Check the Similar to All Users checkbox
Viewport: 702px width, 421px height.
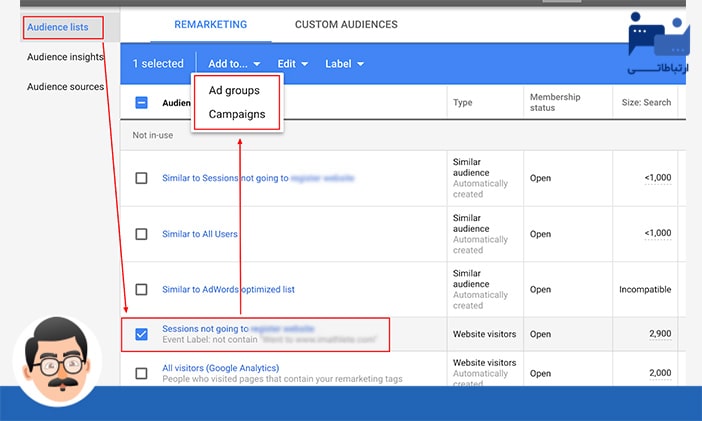click(141, 234)
